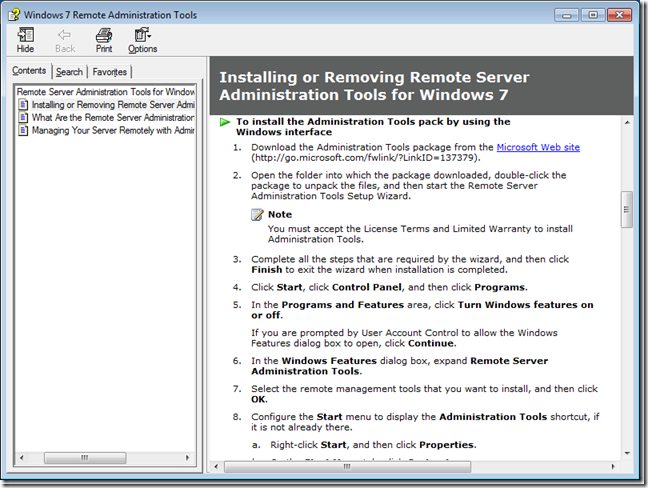Click bold 'Properties' in step a

(x=446, y=445)
